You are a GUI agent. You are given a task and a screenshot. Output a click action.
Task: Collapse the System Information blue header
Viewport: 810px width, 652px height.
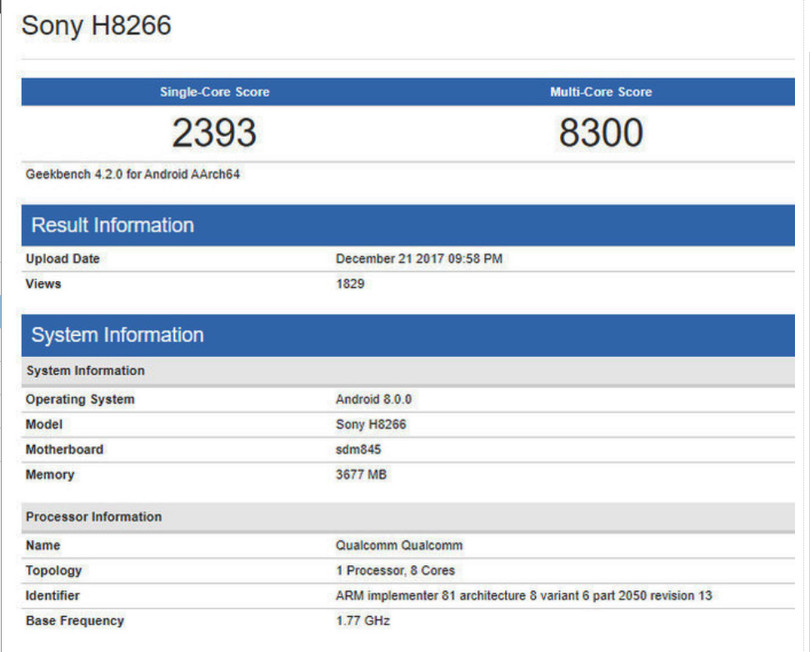(117, 334)
